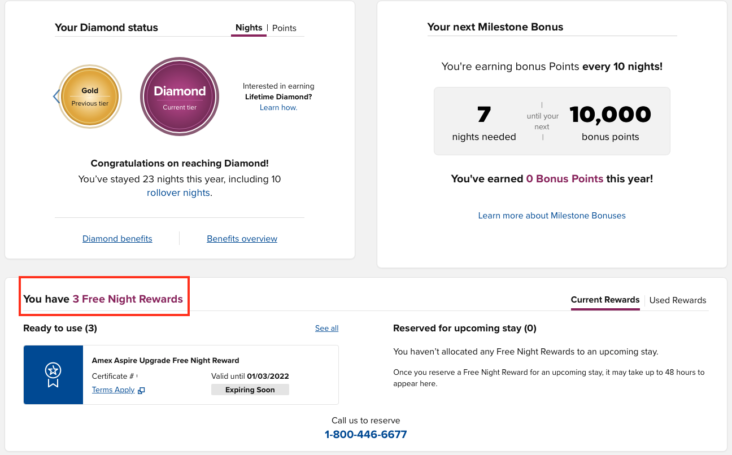Click the 1-800-446-6677 phone number

[x=366, y=434]
